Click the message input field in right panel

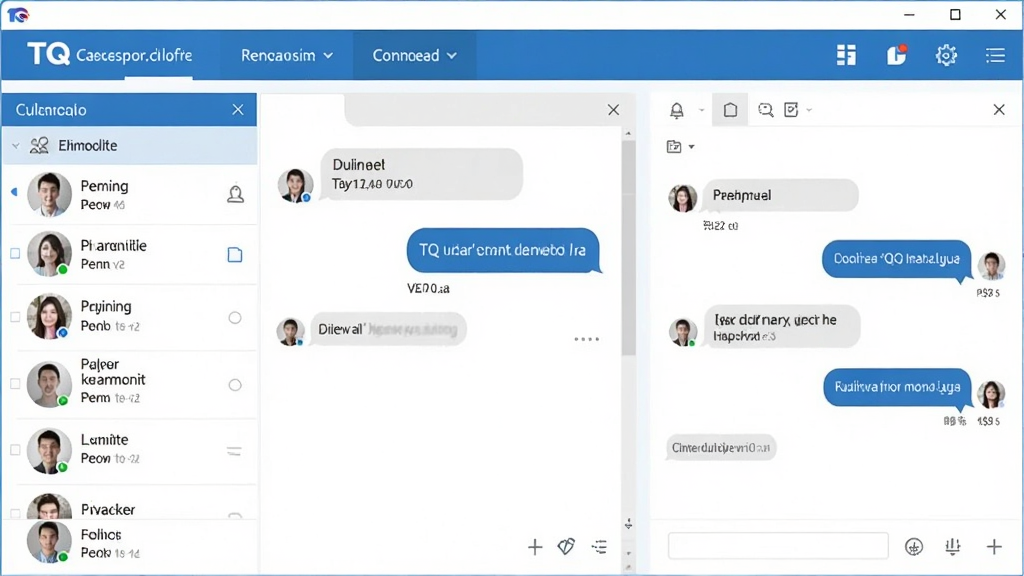point(778,546)
